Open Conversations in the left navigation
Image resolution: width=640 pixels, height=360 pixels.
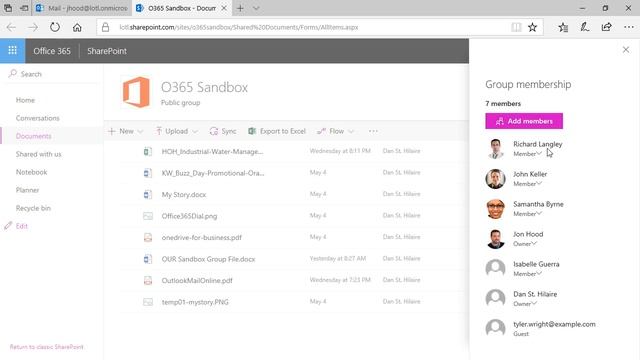click(x=38, y=118)
